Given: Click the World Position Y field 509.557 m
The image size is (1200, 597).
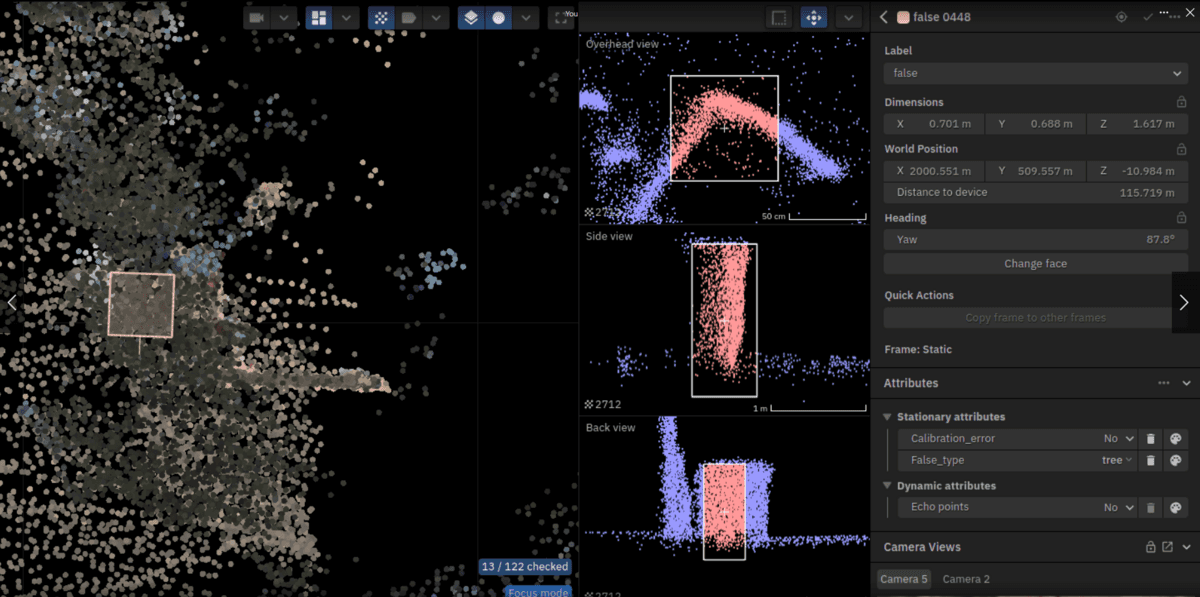Looking at the screenshot, I should pyautogui.click(x=1035, y=171).
